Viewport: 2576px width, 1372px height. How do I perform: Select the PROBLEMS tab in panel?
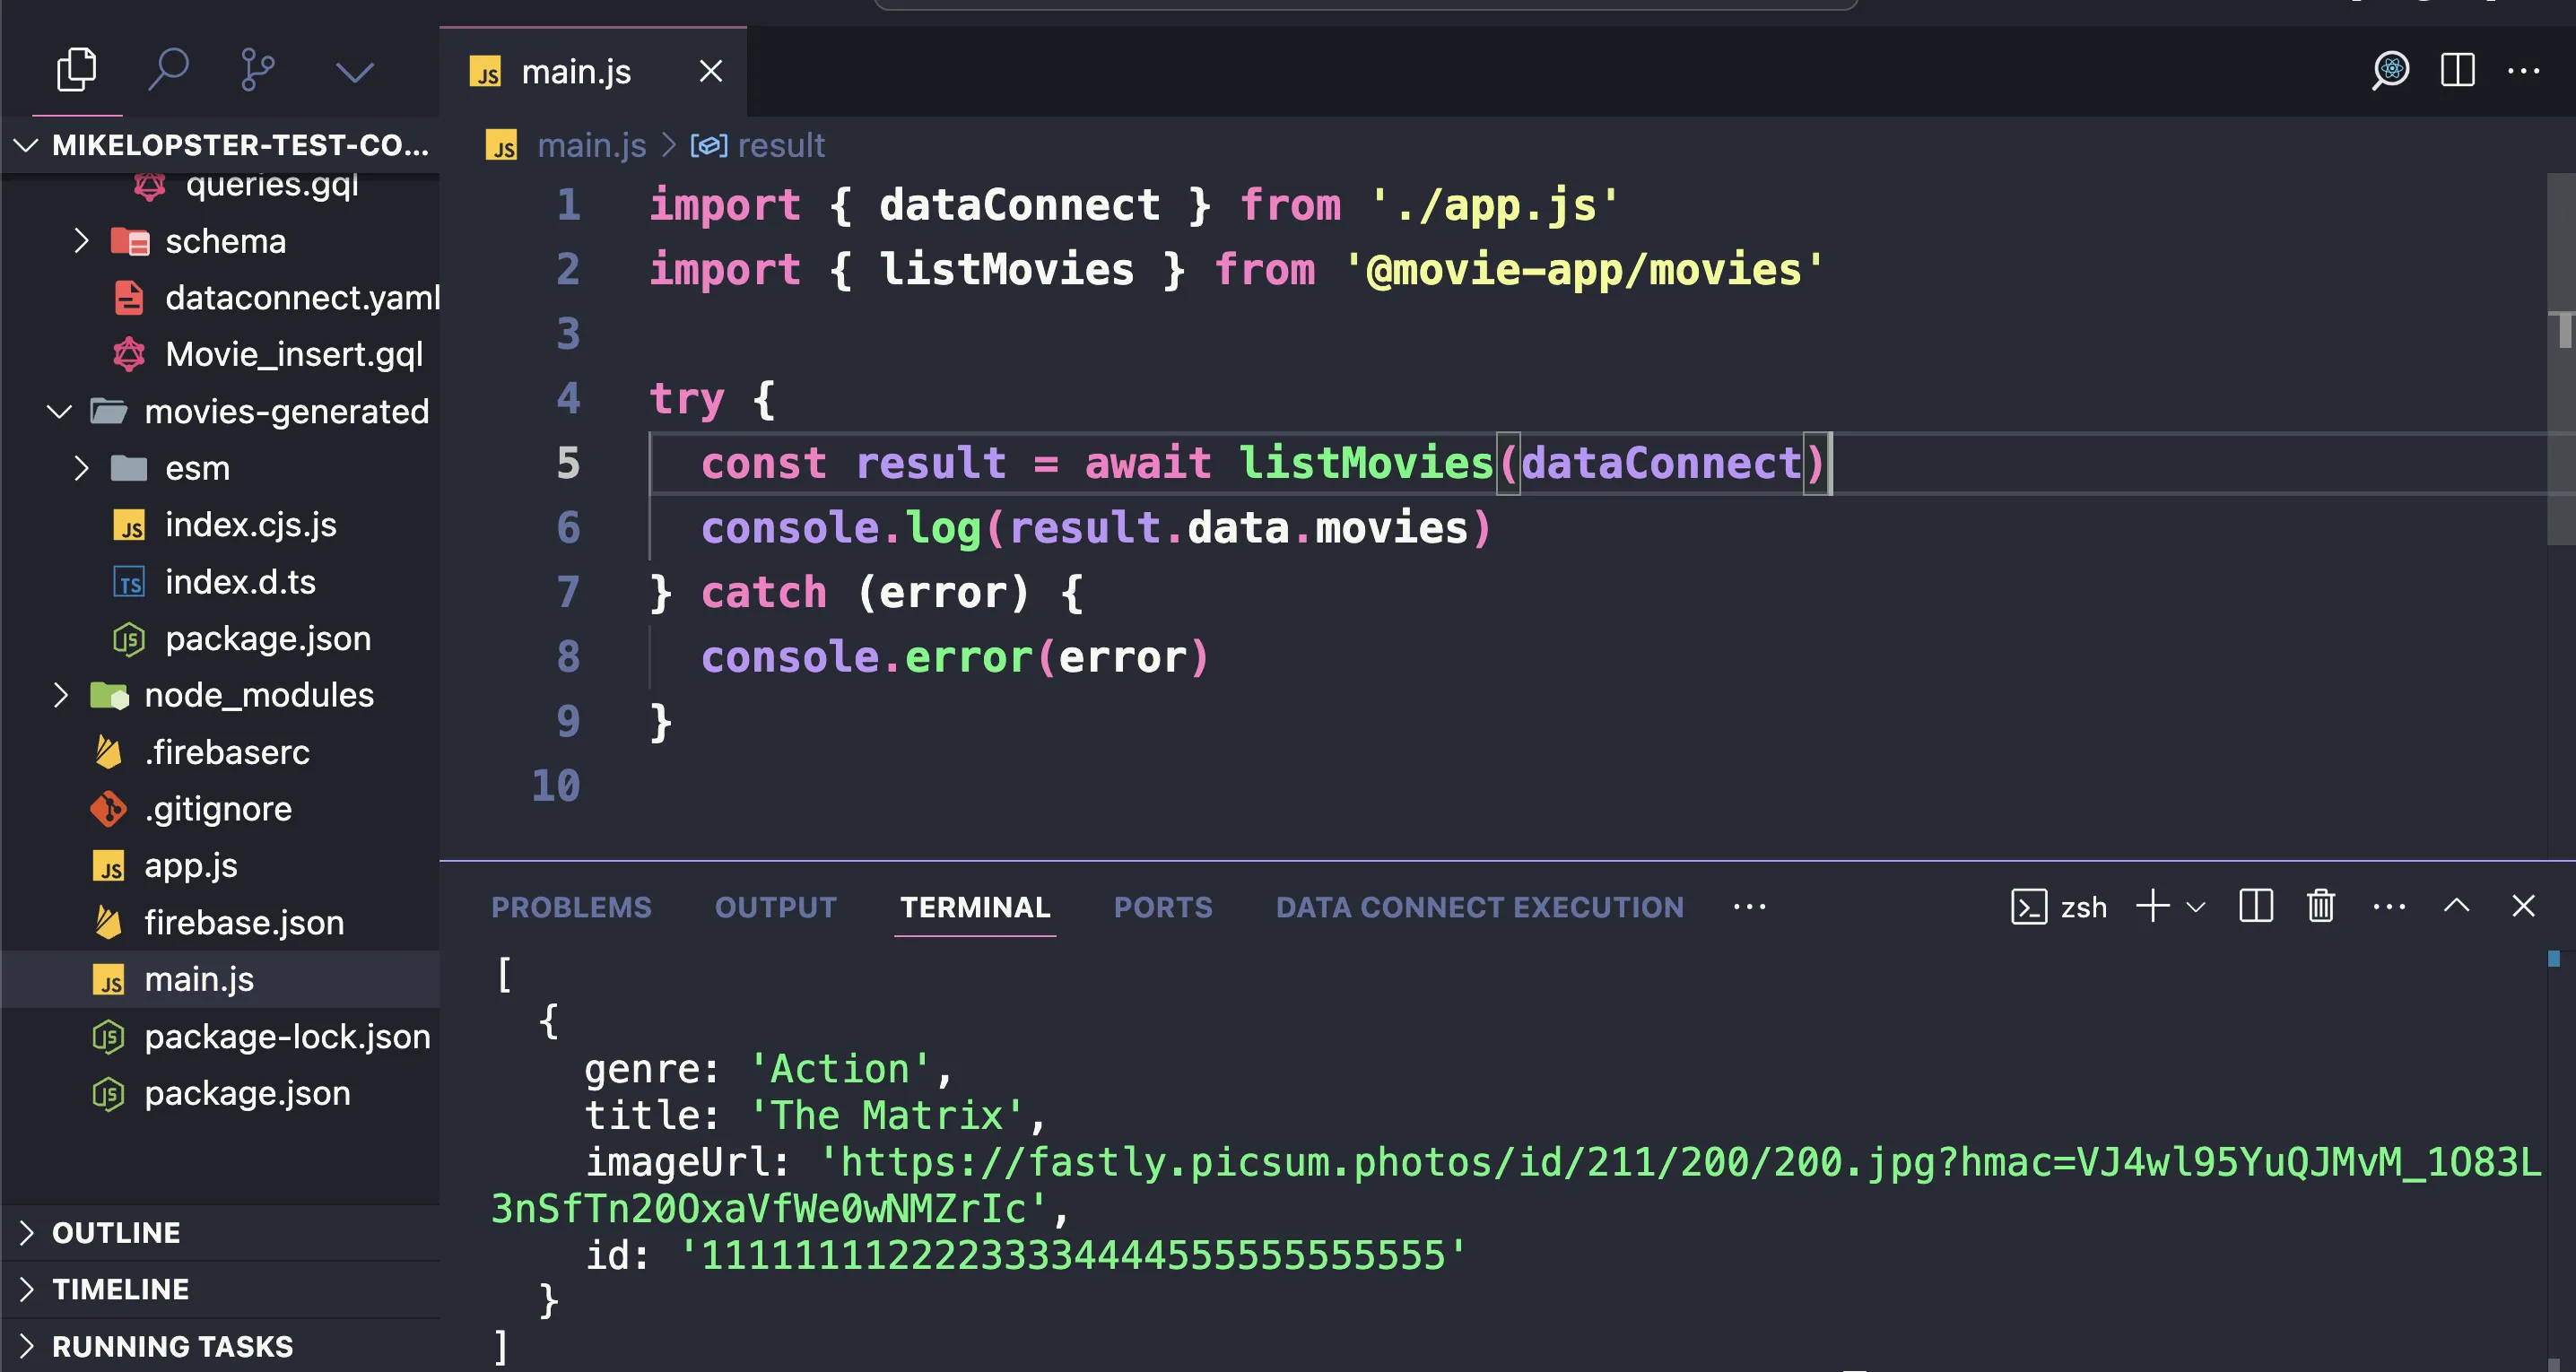pos(570,907)
